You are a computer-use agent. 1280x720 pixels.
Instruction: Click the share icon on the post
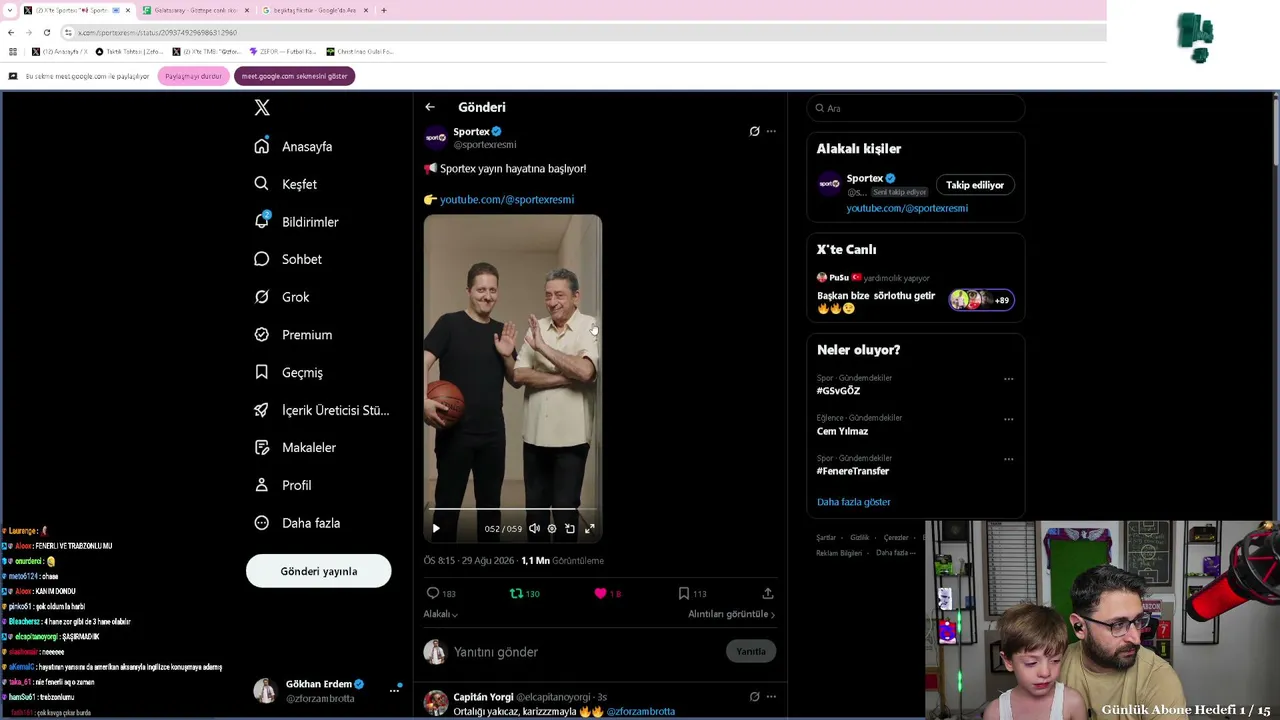click(x=768, y=593)
